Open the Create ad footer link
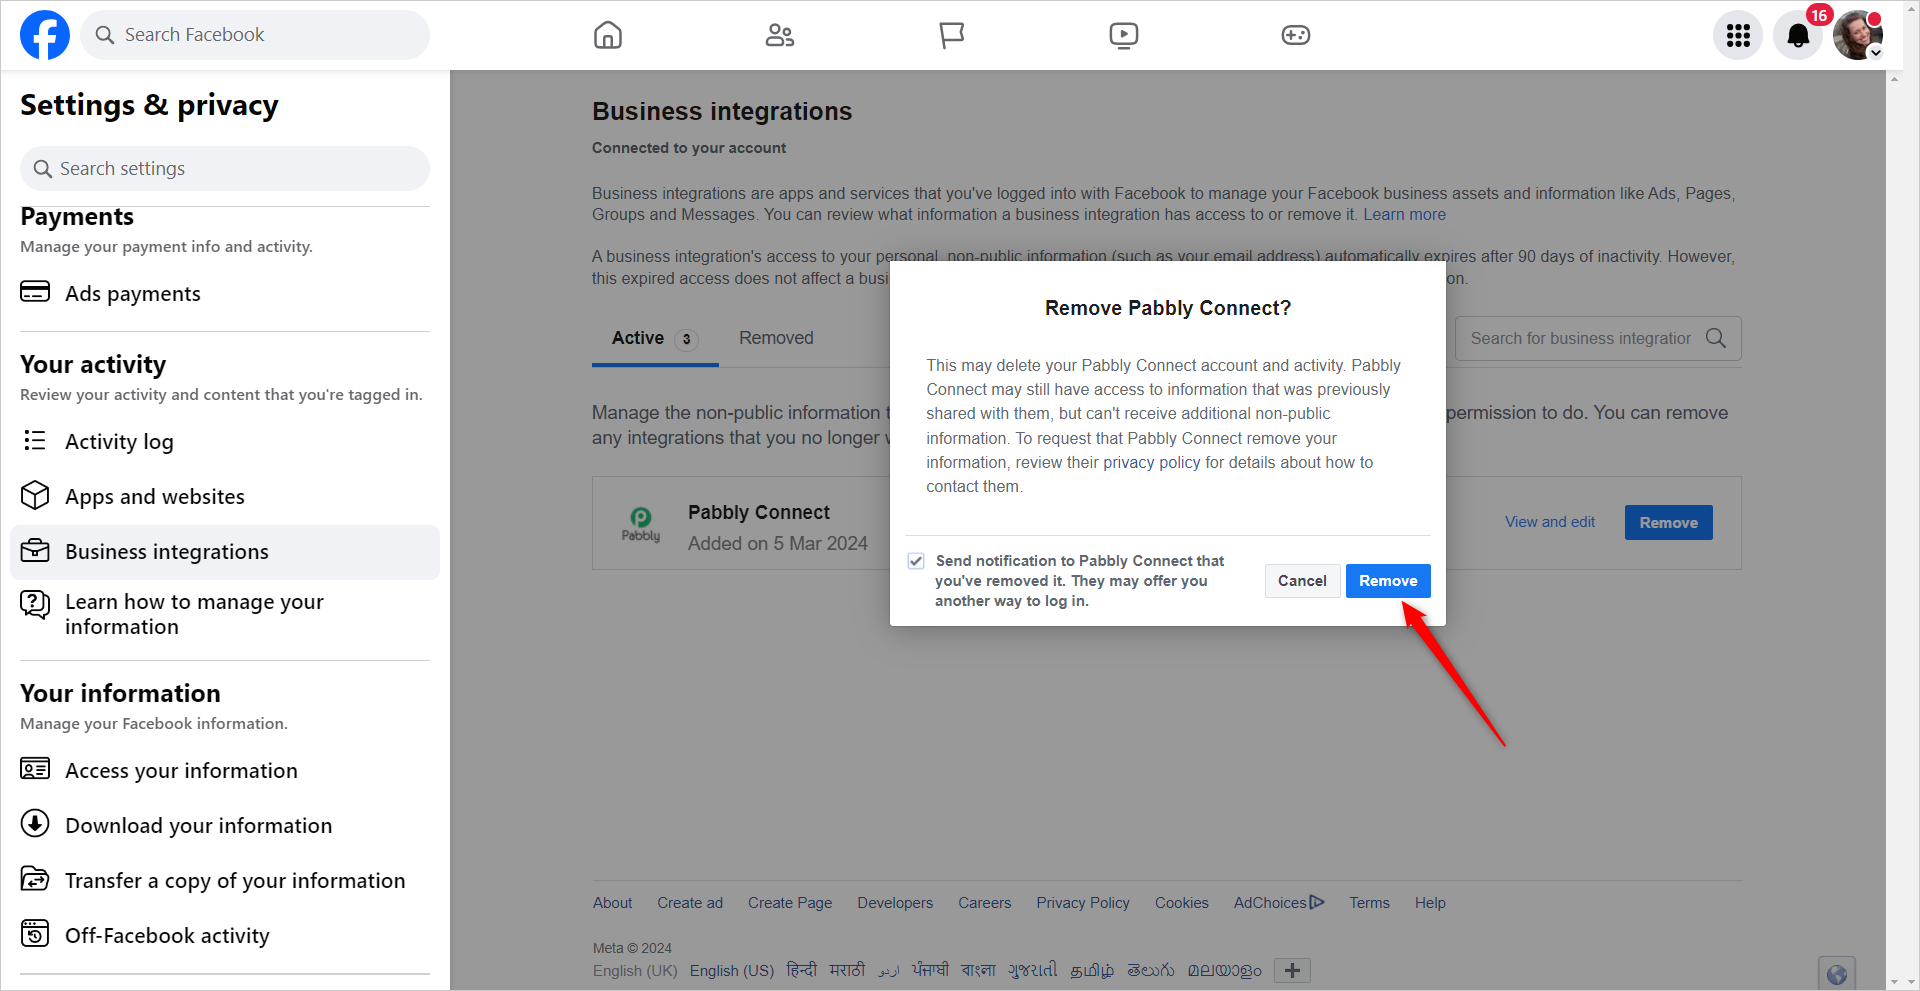 click(x=690, y=903)
